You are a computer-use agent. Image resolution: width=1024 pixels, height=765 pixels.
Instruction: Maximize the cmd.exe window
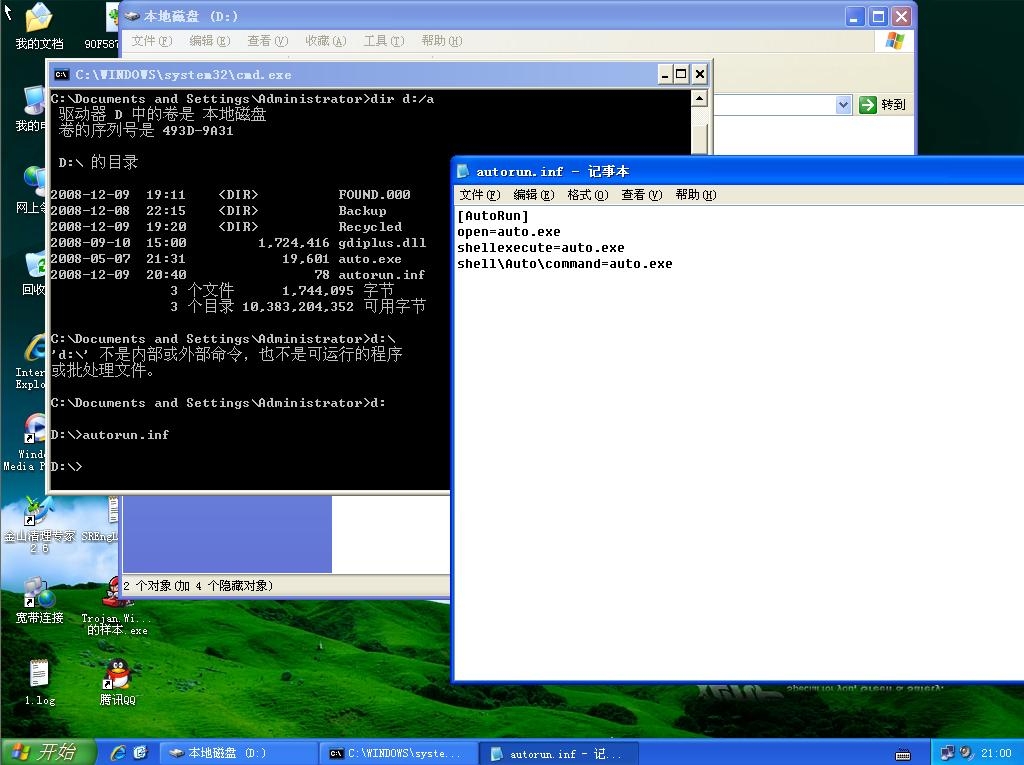(681, 74)
